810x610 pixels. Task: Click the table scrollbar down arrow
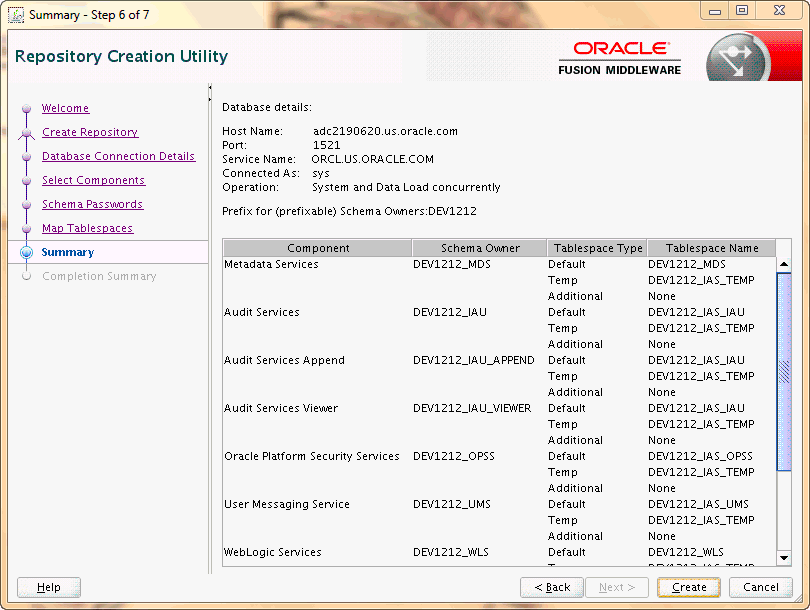[x=784, y=558]
